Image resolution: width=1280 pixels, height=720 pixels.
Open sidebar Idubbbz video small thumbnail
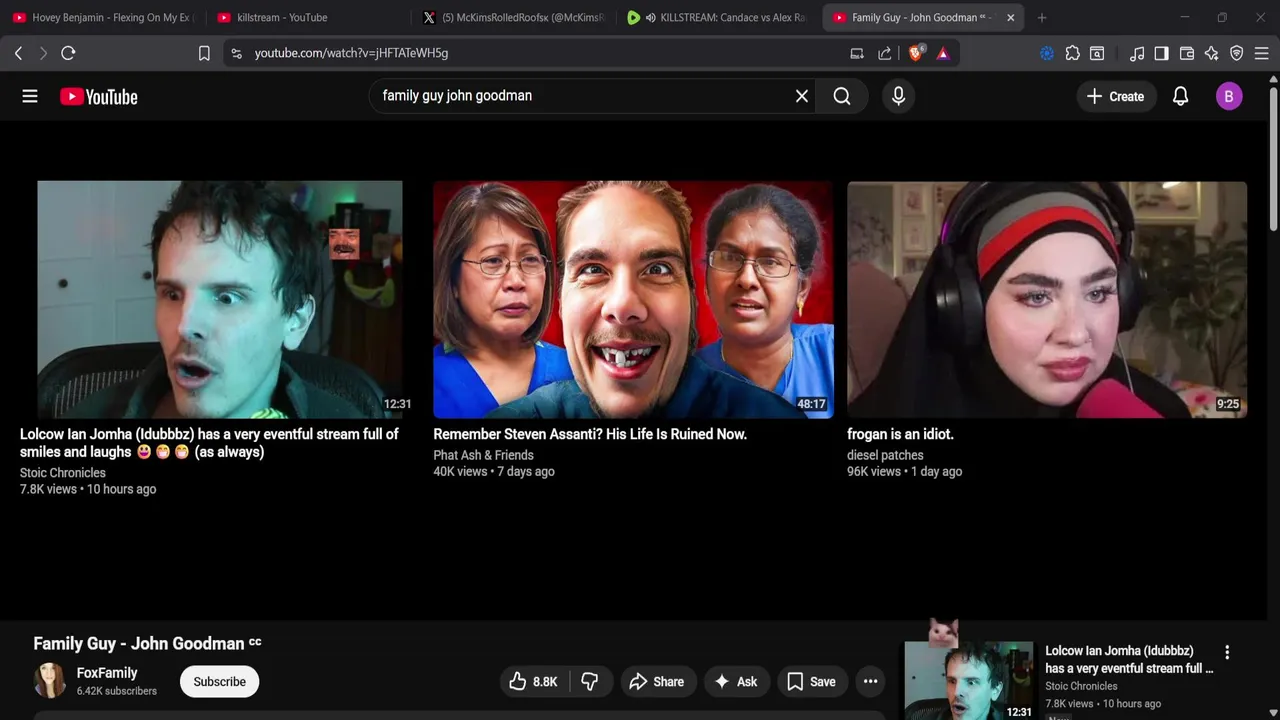[x=968, y=681]
